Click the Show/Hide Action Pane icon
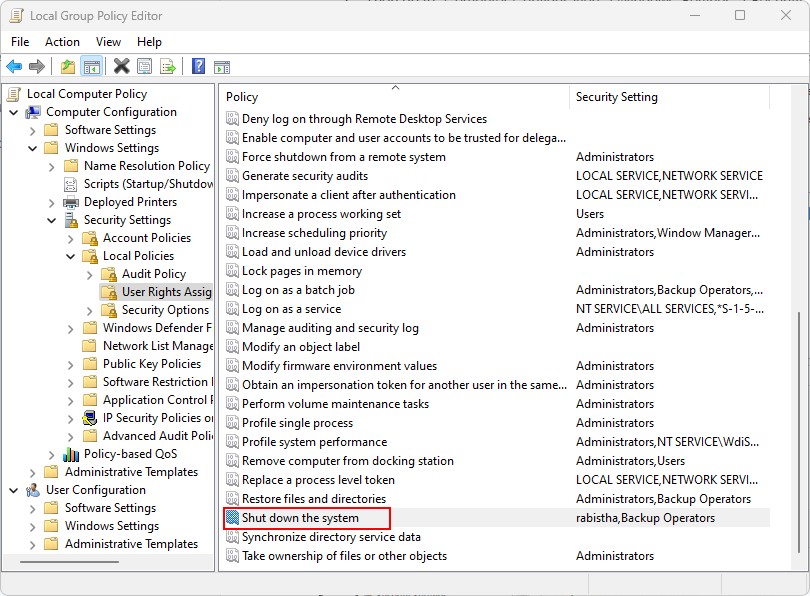This screenshot has height=596, width=810. pos(222,67)
